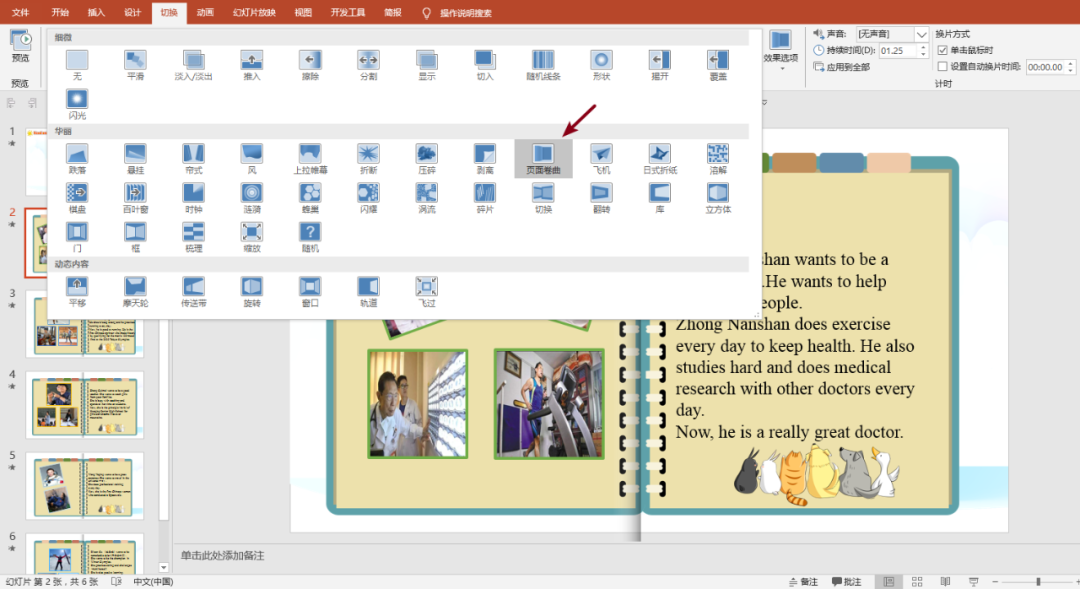Adjust the auto-advance time spinner

pyautogui.click(x=1070, y=67)
